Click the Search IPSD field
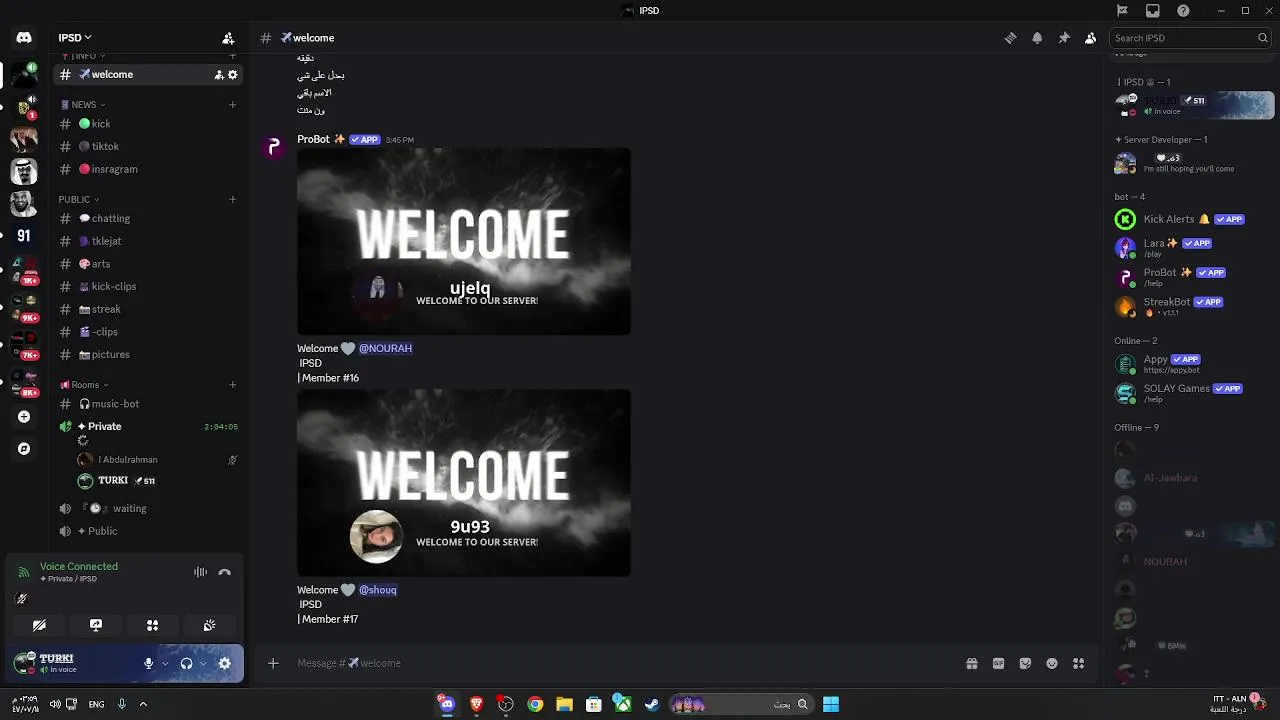This screenshot has width=1280, height=720. point(1190,38)
